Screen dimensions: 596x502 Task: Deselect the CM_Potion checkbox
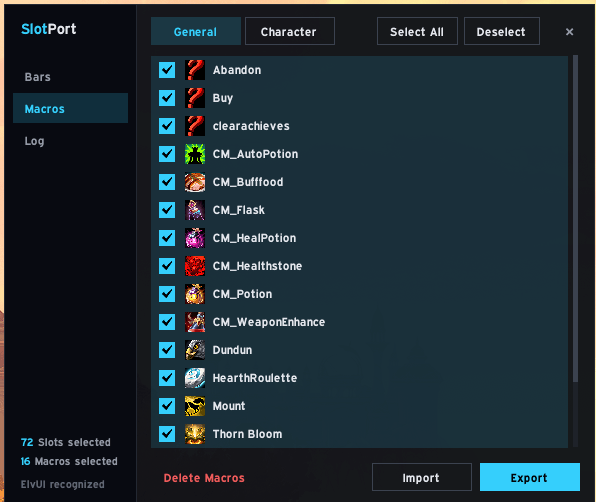click(167, 294)
